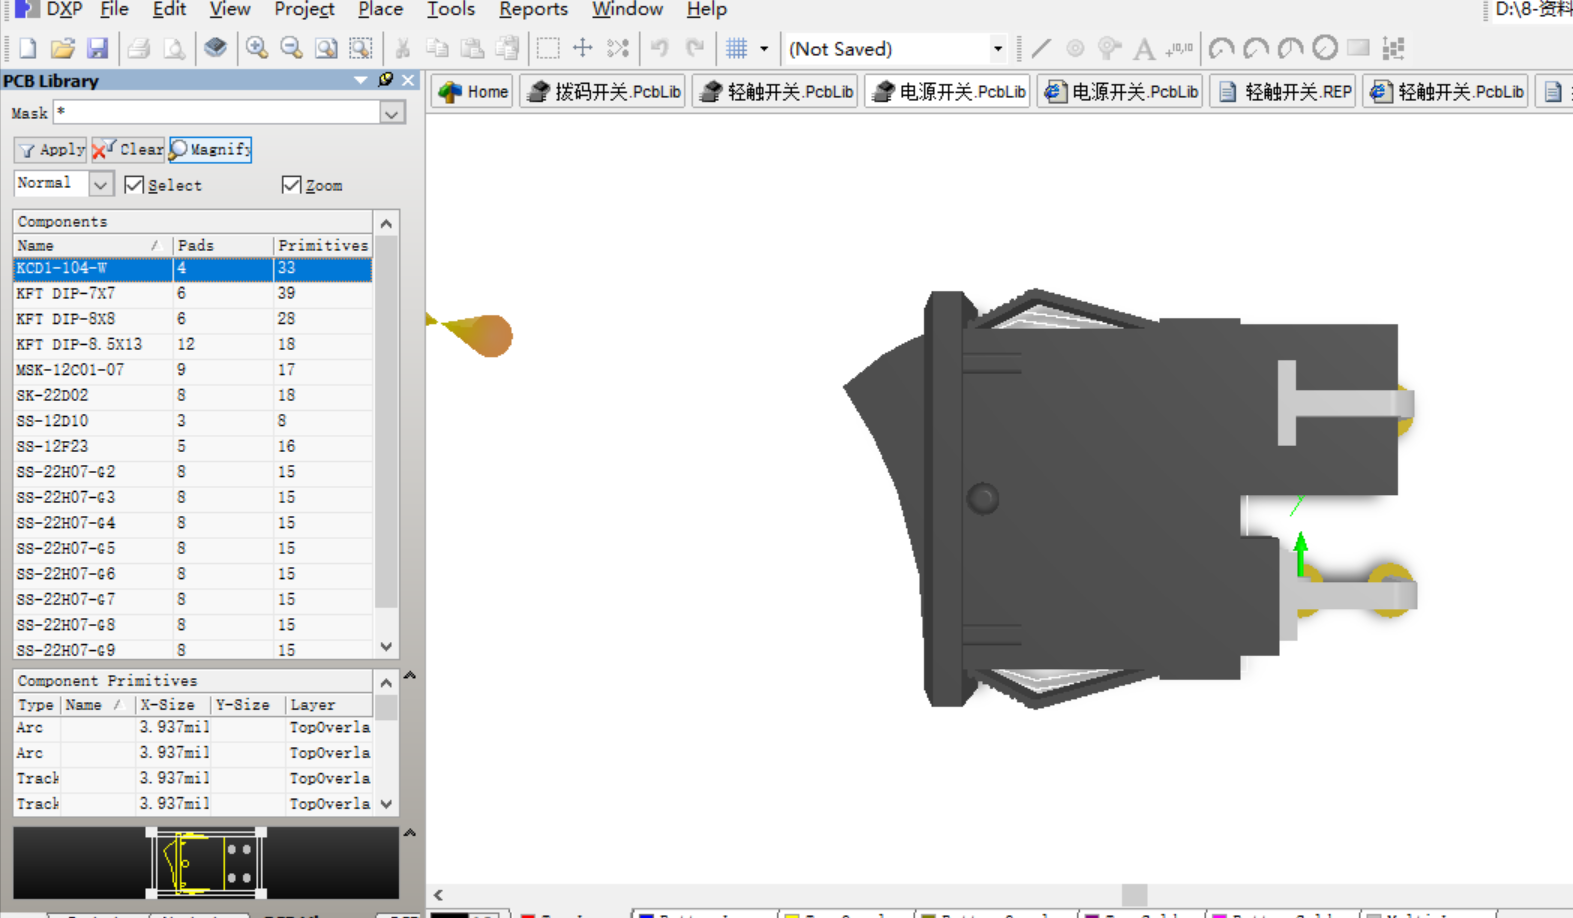Zoom out using magnifier minus icon

[x=291, y=48]
